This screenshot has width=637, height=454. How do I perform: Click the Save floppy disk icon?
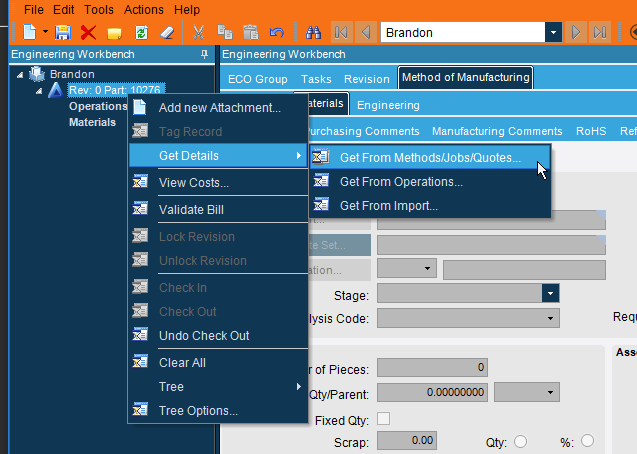[x=63, y=32]
